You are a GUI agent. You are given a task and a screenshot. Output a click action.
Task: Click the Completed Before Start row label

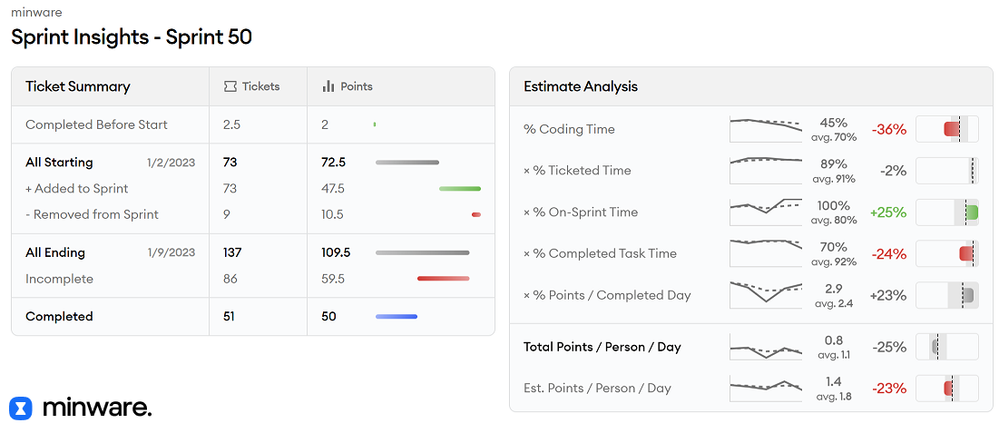coord(96,124)
